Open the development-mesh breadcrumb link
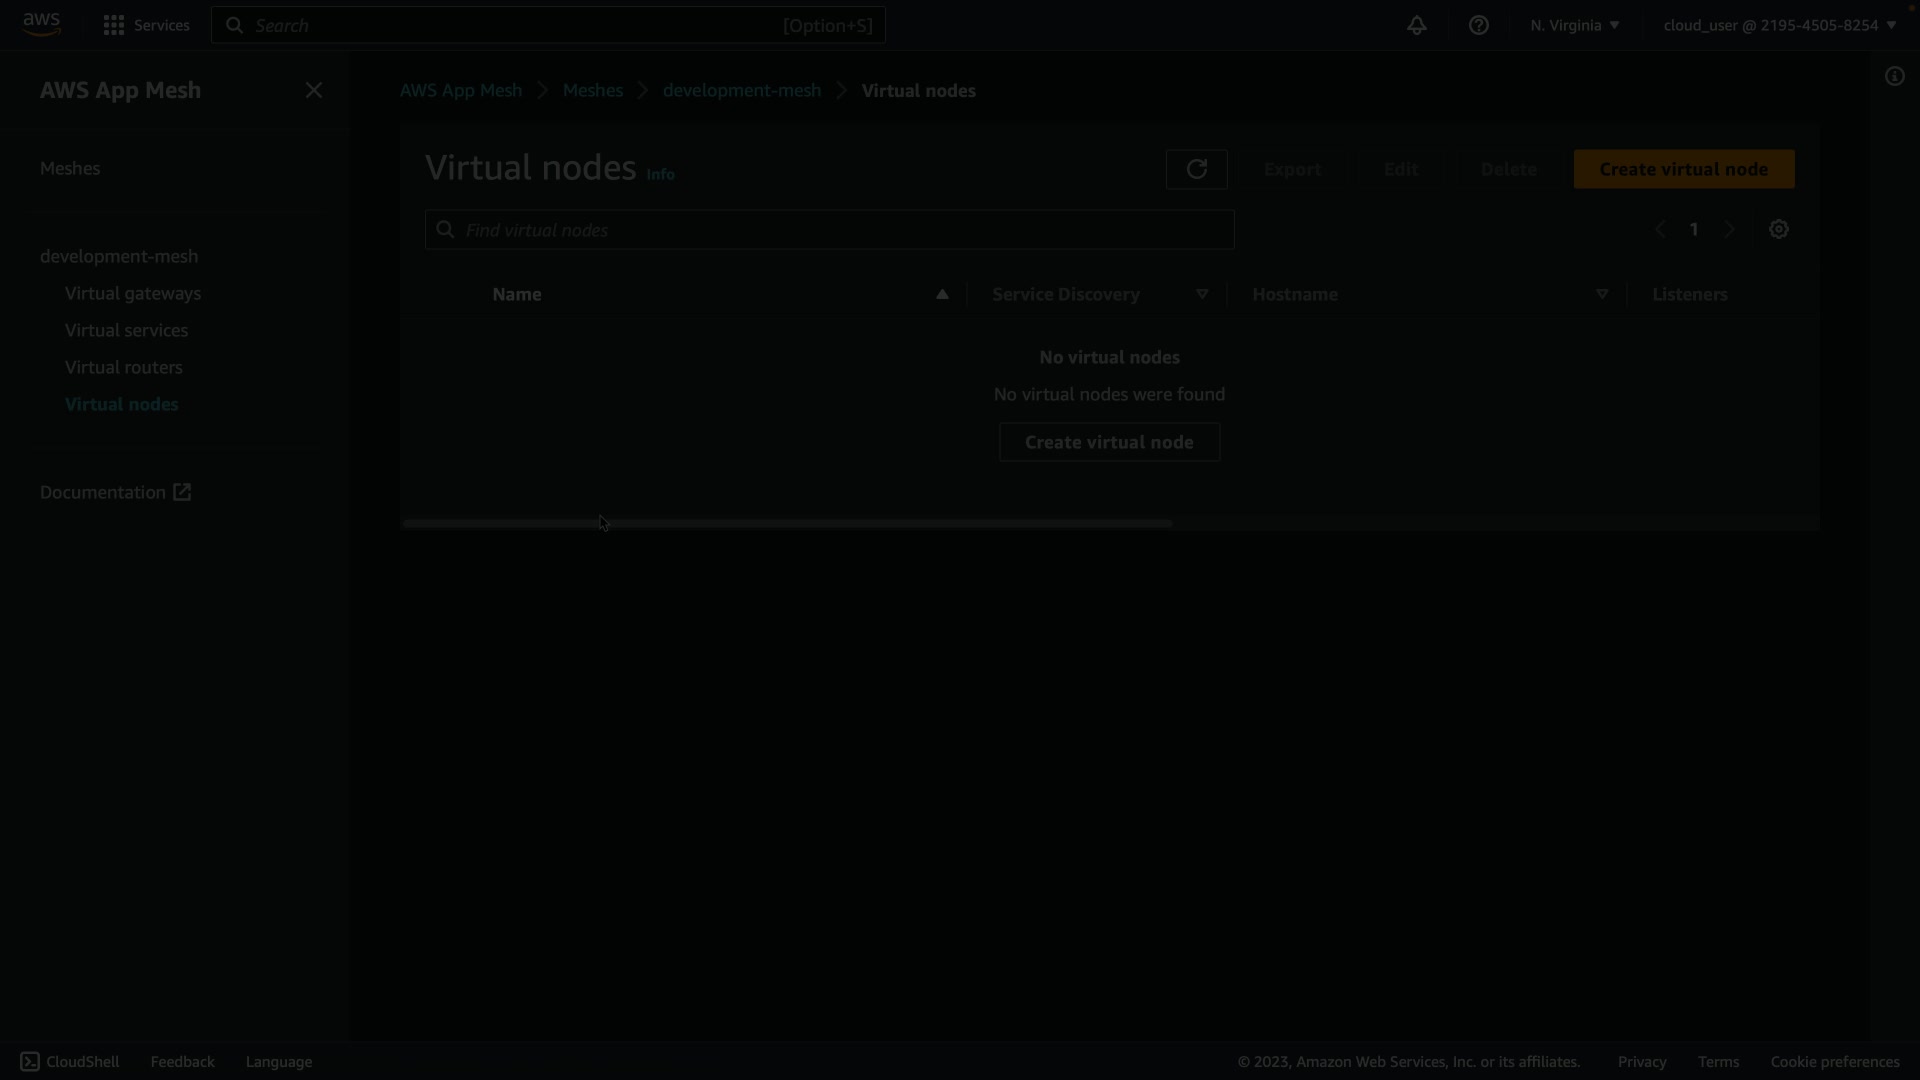The width and height of the screenshot is (1920, 1080). click(741, 90)
